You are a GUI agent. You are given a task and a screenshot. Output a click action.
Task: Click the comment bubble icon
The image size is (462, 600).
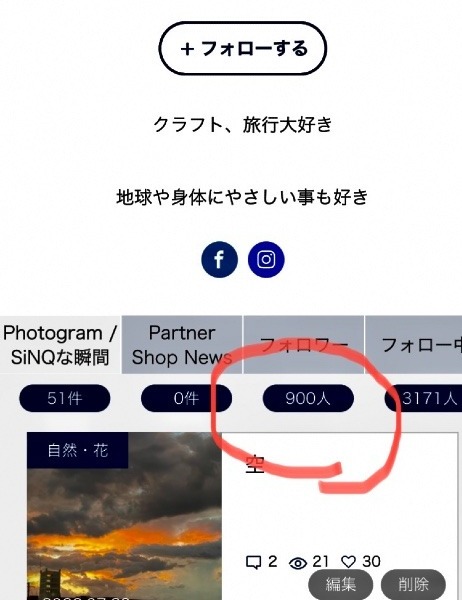click(x=253, y=562)
